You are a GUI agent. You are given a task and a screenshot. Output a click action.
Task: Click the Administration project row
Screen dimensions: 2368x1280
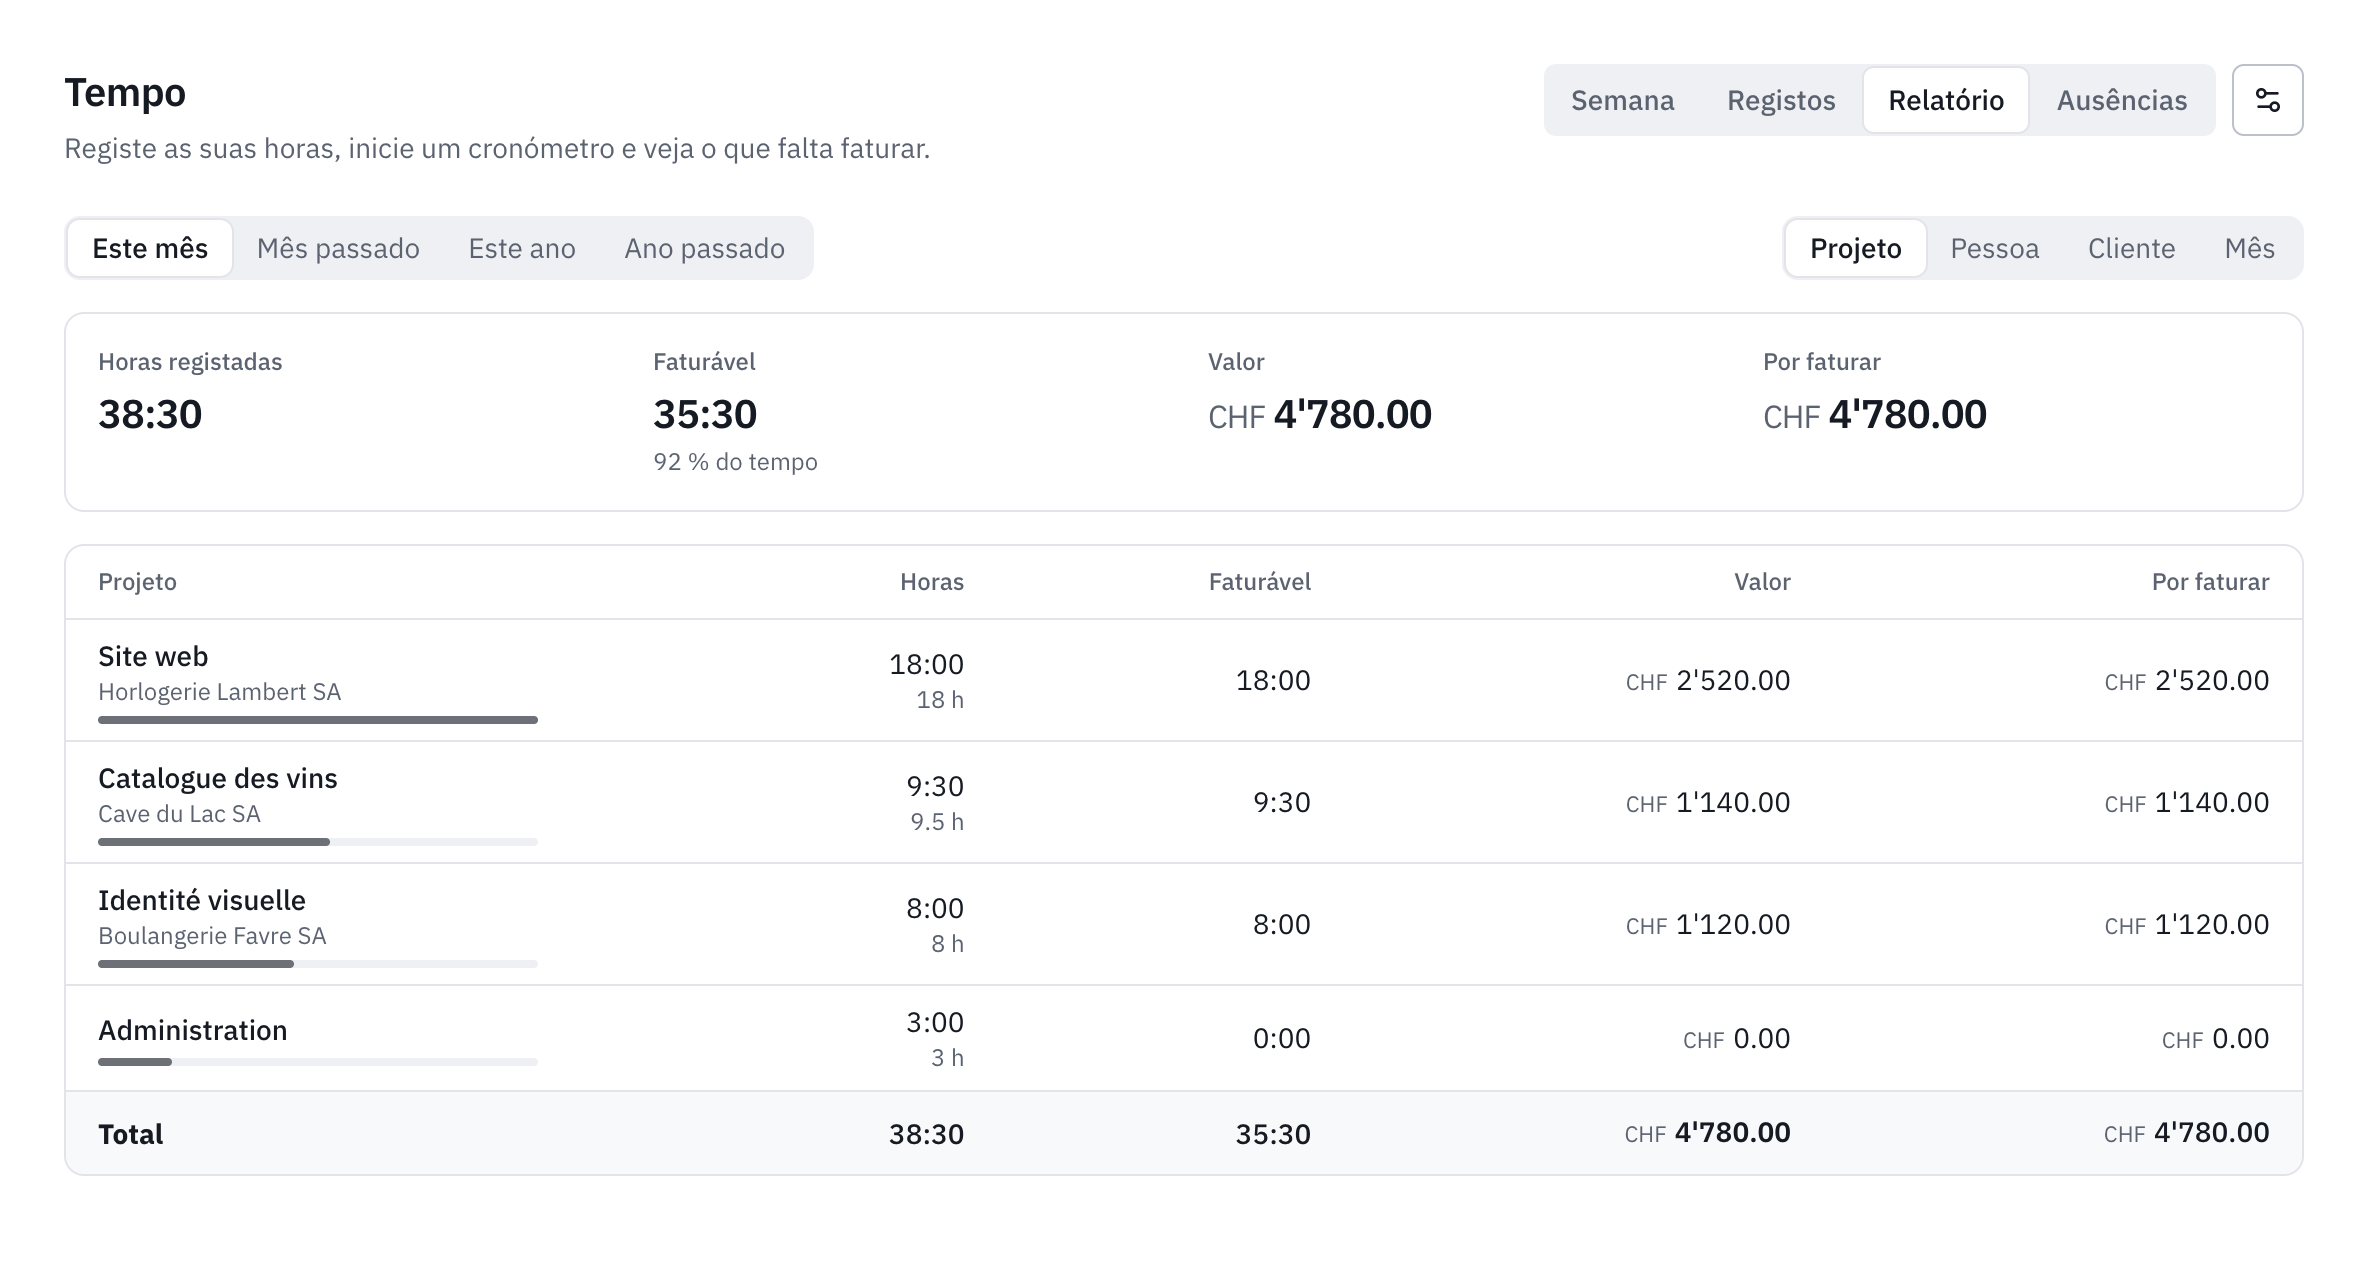click(1184, 1038)
